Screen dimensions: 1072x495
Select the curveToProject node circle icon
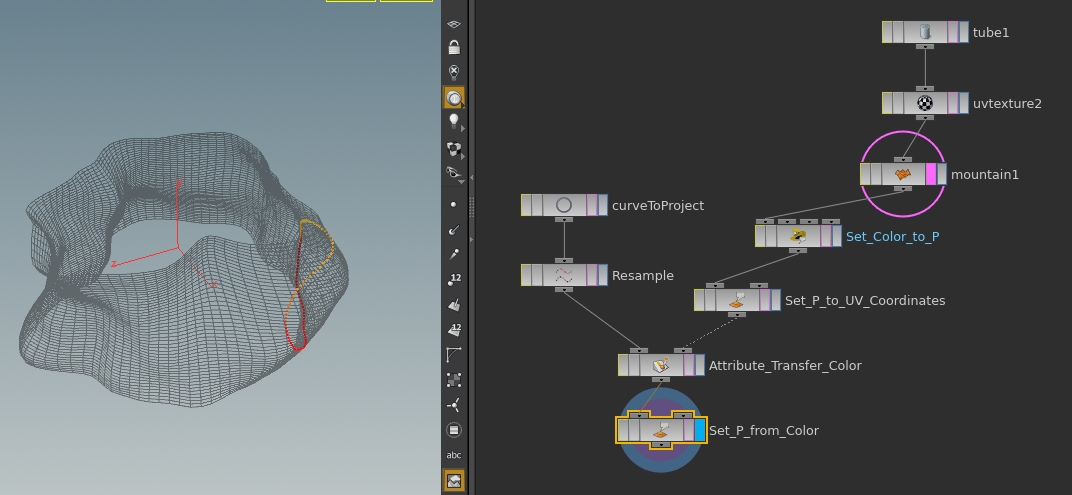point(564,205)
